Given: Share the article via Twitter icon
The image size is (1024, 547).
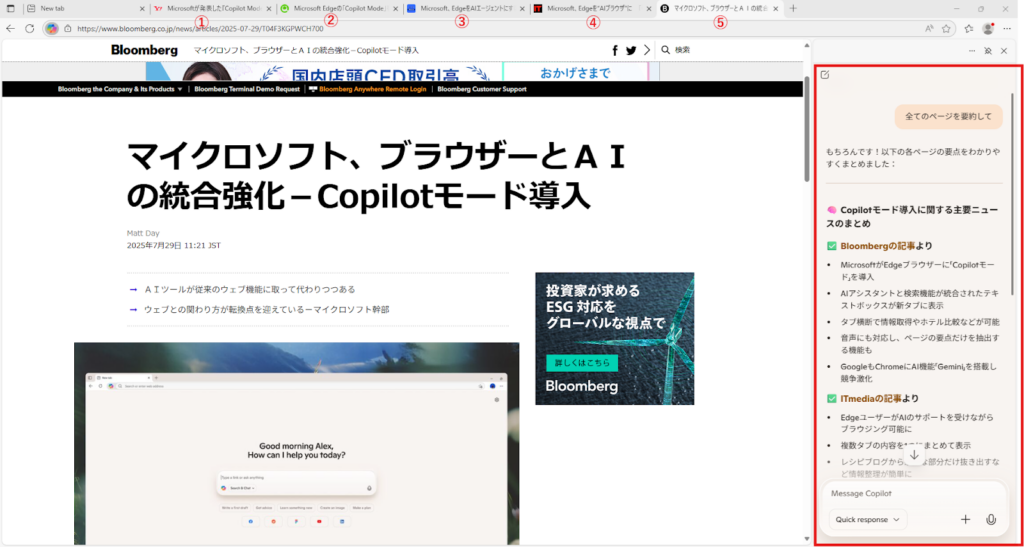Looking at the screenshot, I should pos(631,50).
